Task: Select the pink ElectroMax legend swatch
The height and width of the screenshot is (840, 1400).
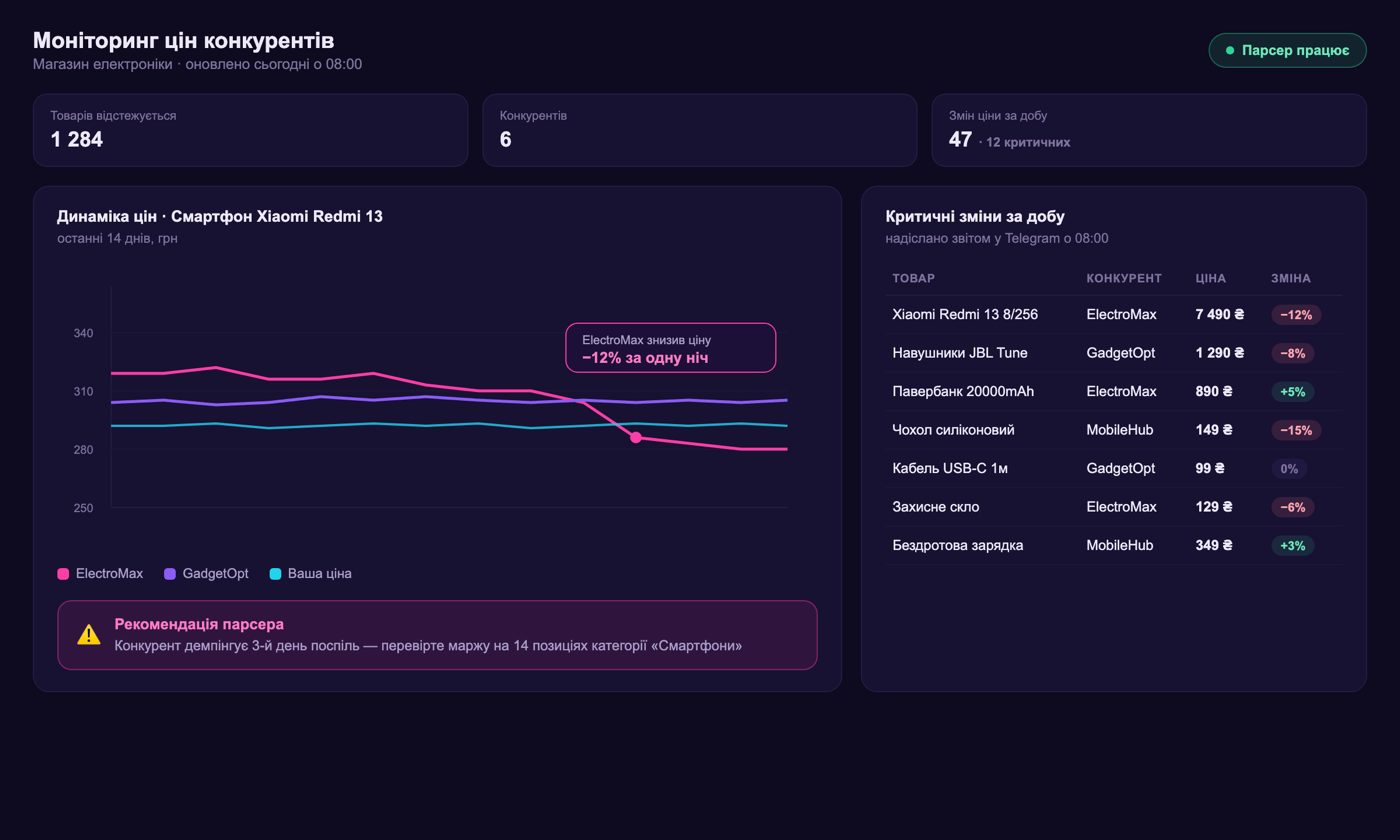Action: [64, 574]
